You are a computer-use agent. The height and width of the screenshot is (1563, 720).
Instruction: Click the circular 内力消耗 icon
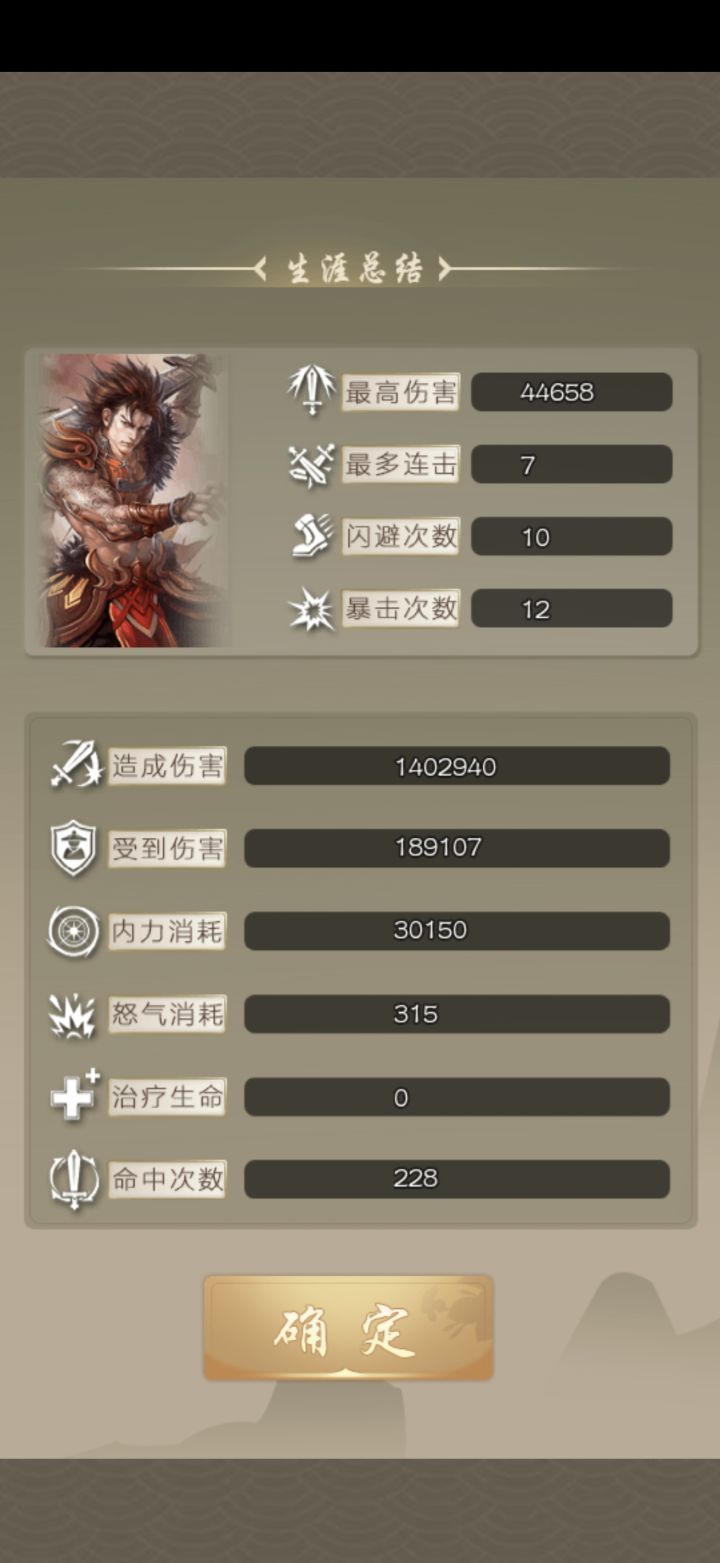[x=74, y=932]
